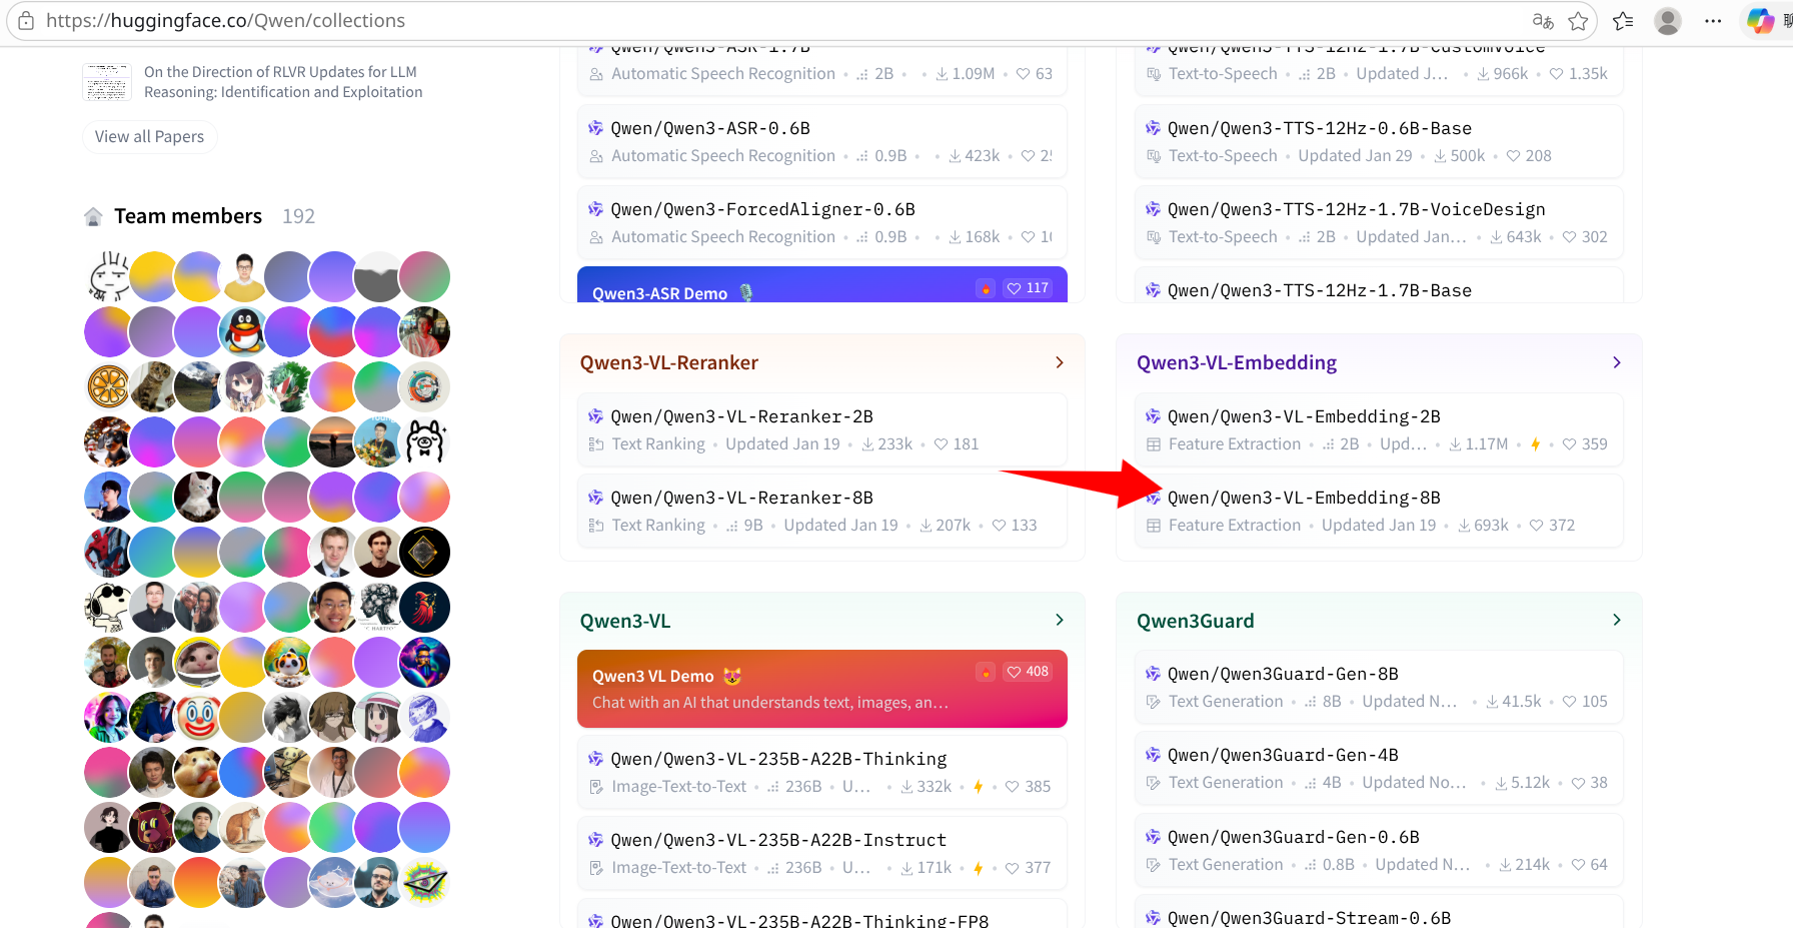Open Qwen/Qwen3-TTS-12Hz-1.7B-Base model
This screenshot has width=1793, height=928.
pos(1320,290)
